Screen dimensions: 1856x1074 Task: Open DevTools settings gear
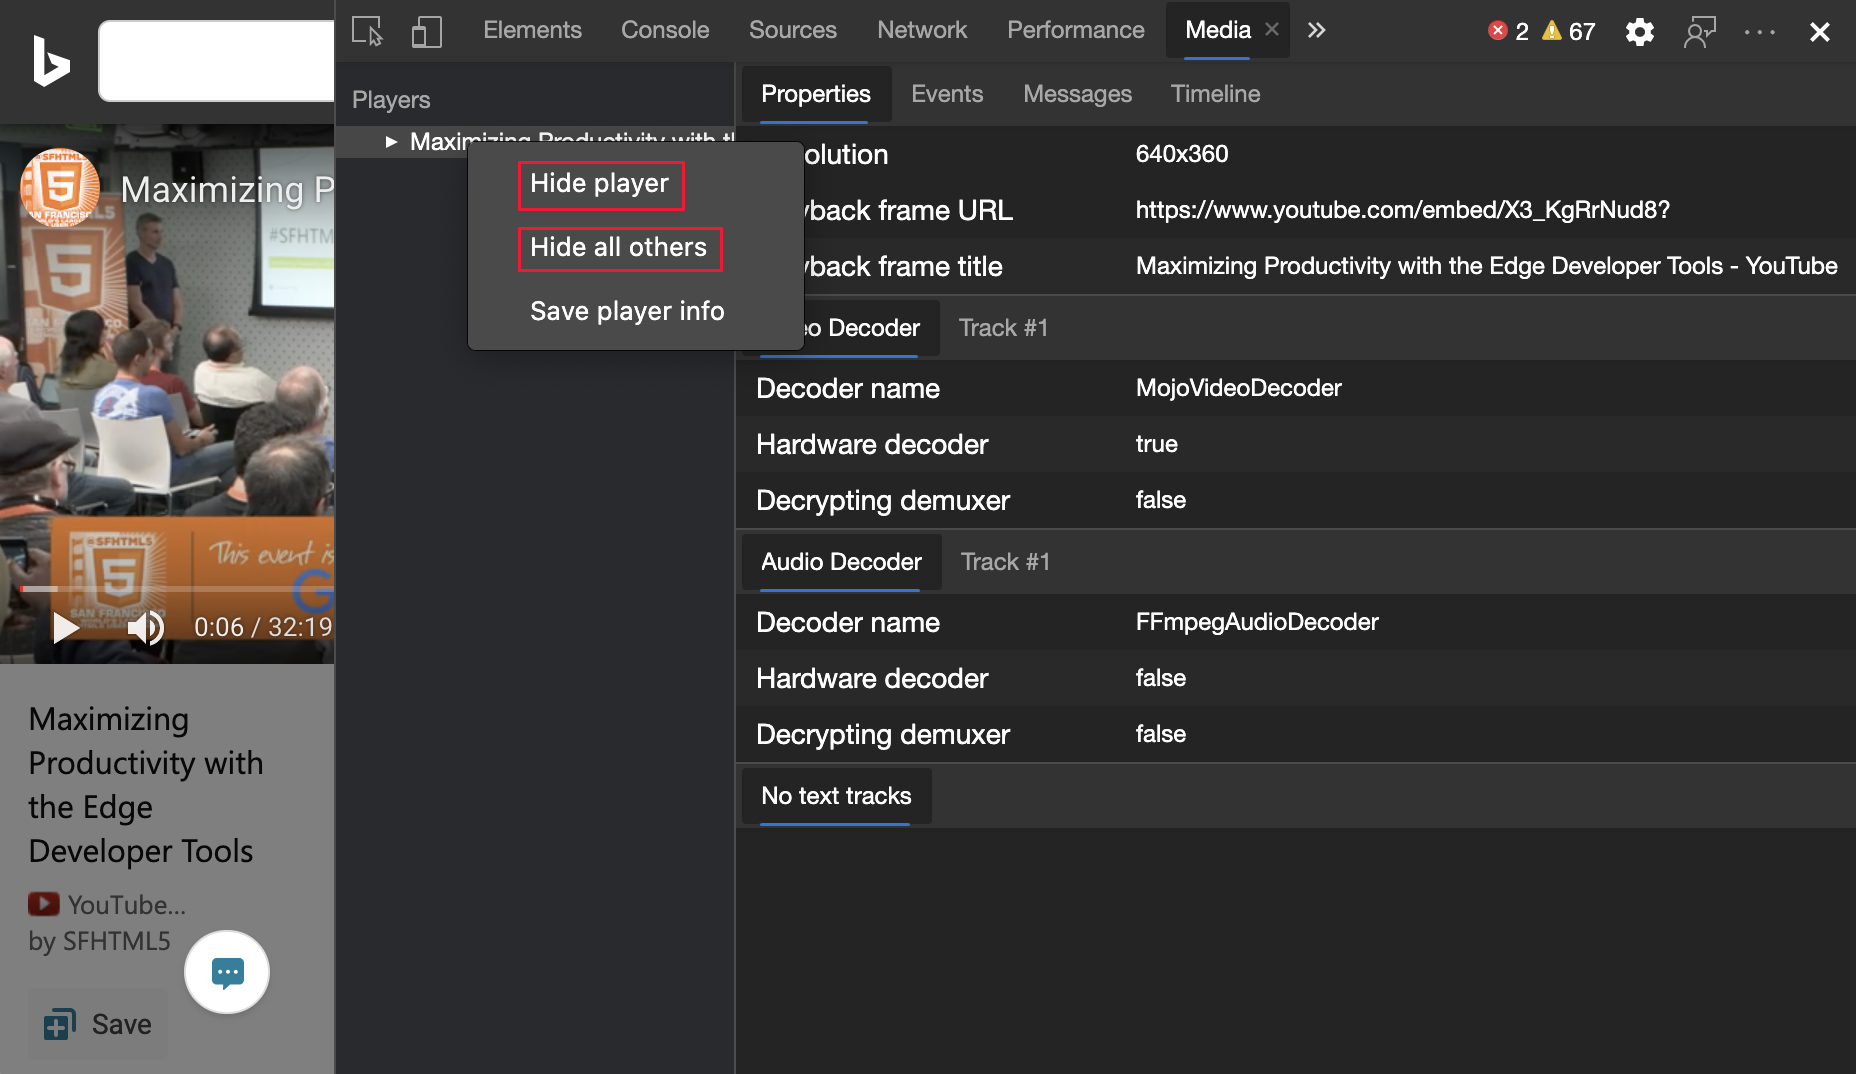pyautogui.click(x=1639, y=32)
